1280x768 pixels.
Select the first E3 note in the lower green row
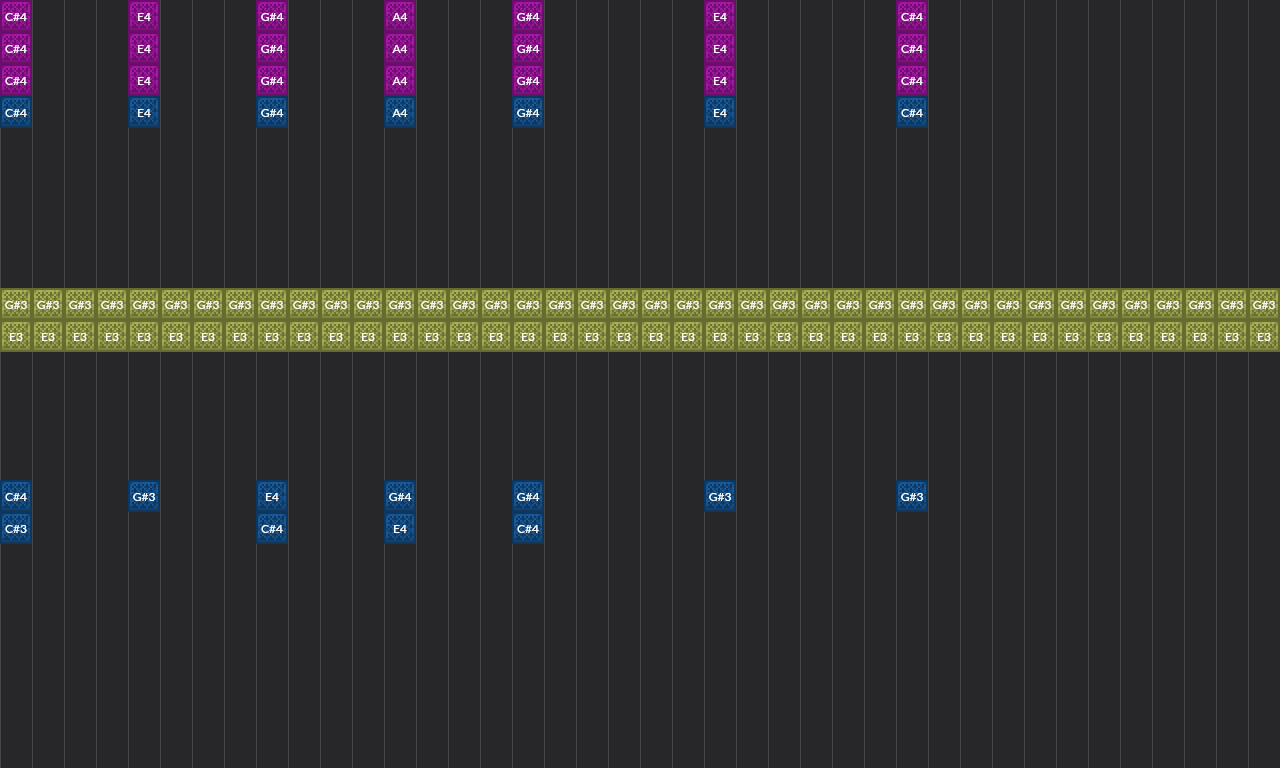(x=15, y=337)
